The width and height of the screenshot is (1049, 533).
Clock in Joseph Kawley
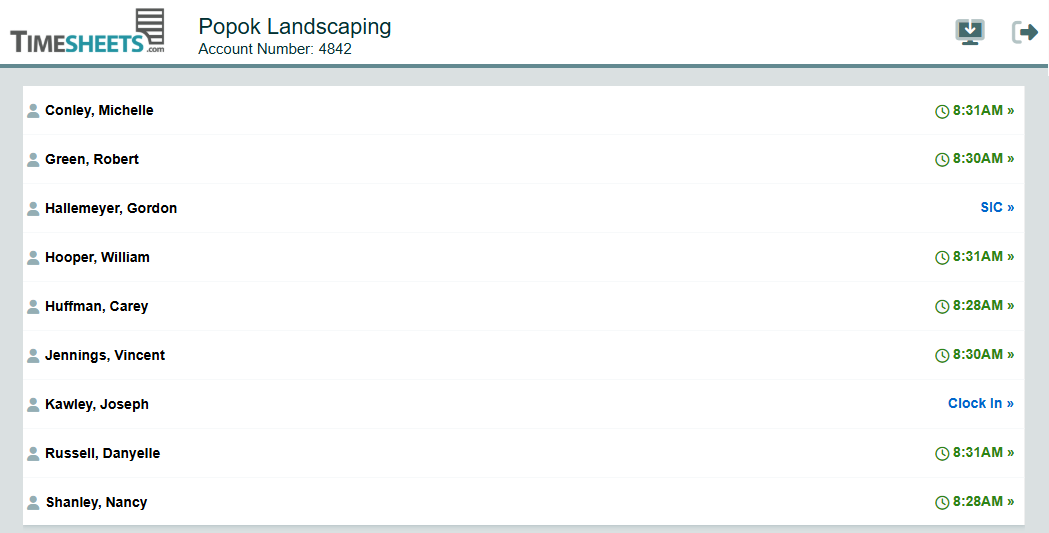[x=980, y=404]
